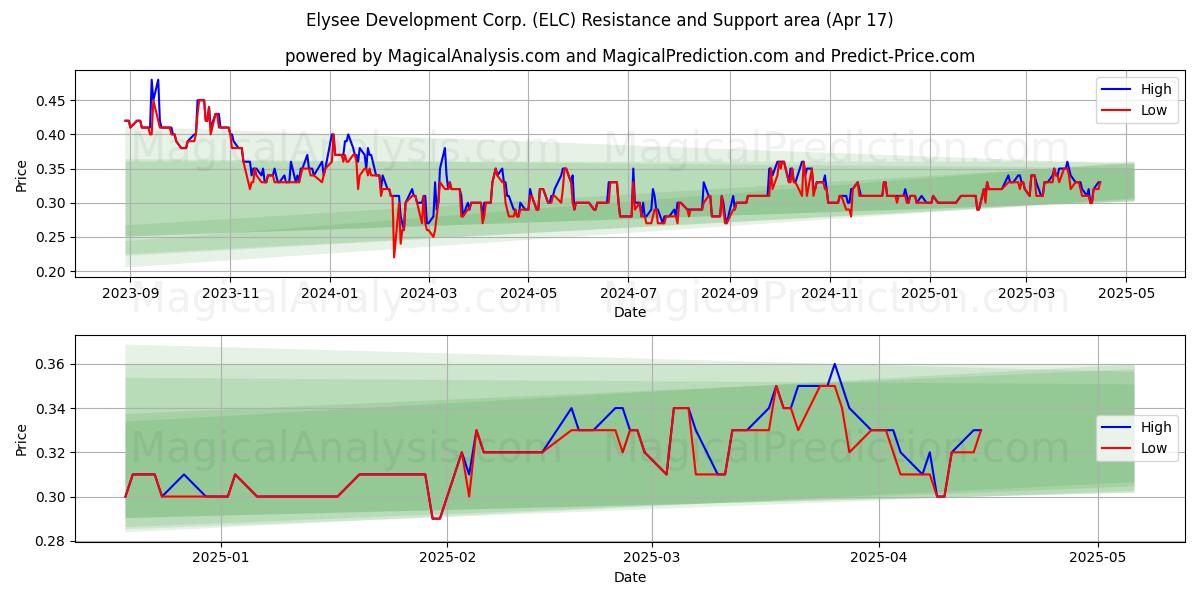
Task: Click the 0.25 price tick in top chart
Action: pyautogui.click(x=52, y=238)
